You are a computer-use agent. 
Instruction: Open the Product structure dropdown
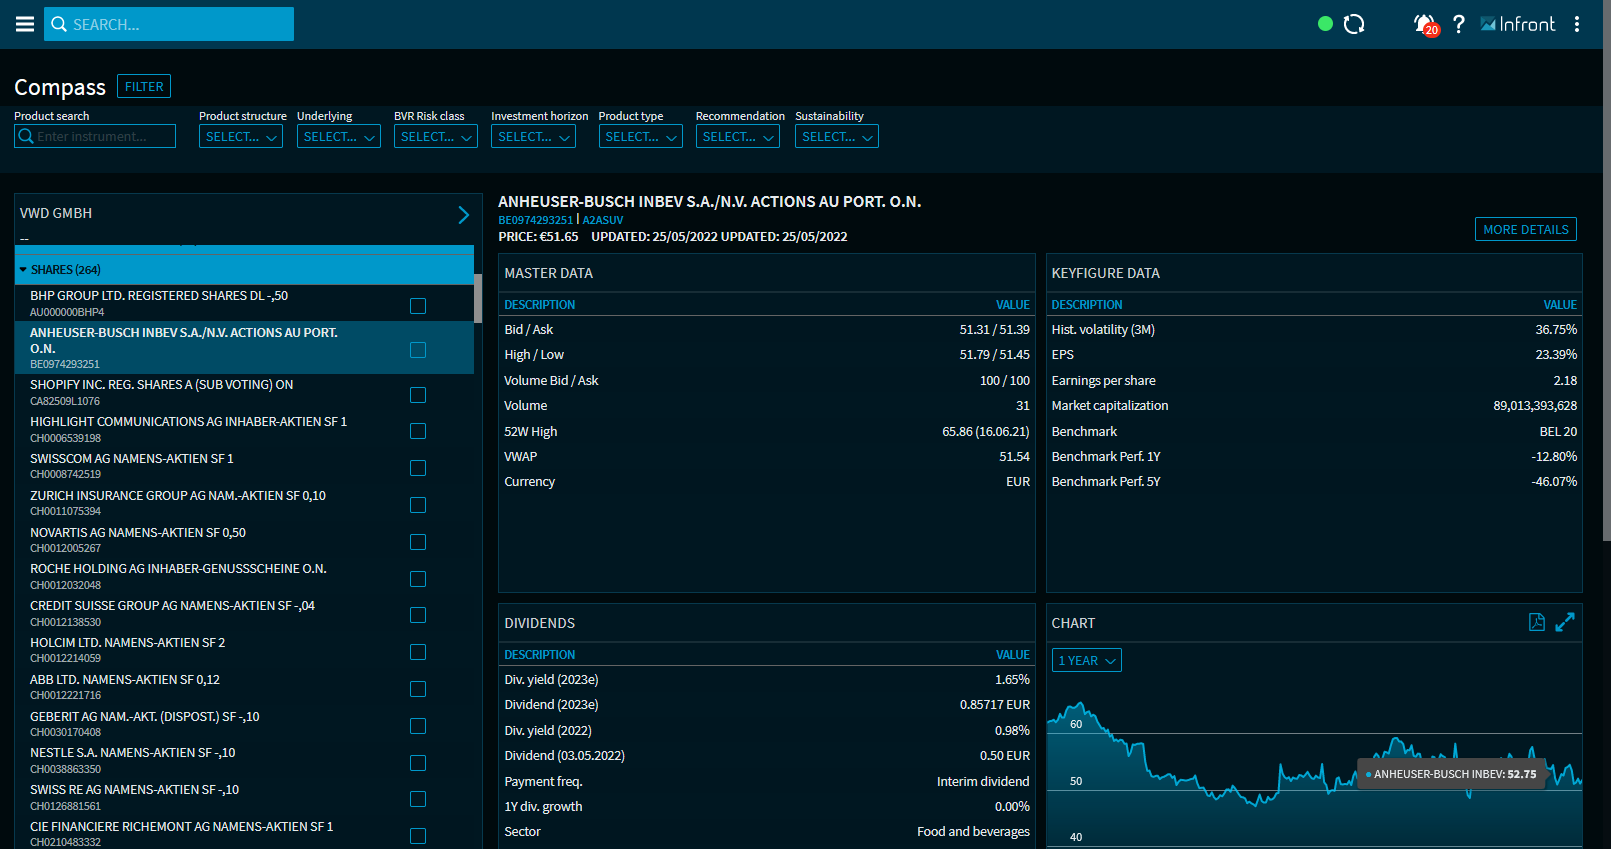(x=241, y=137)
